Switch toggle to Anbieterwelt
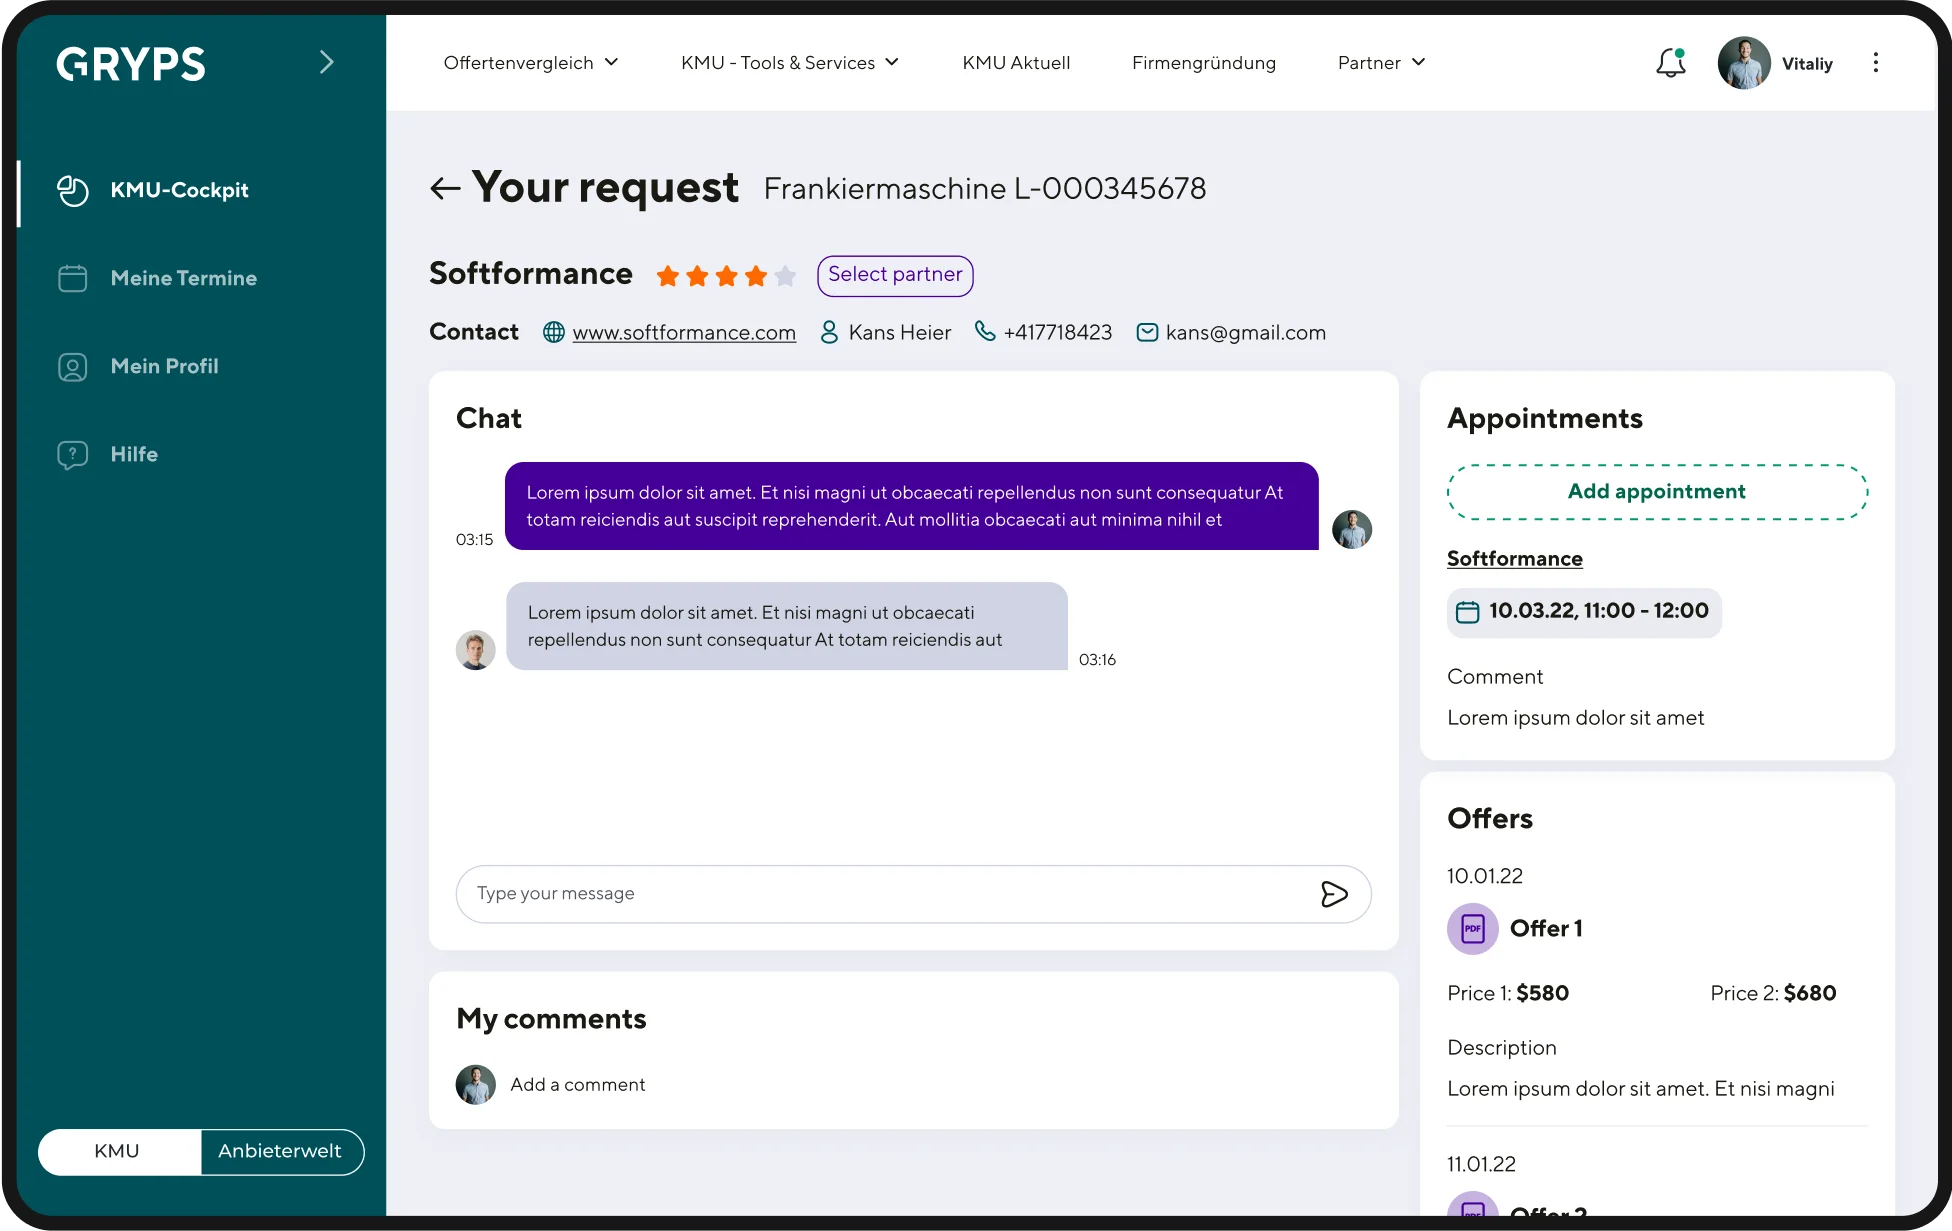Image resolution: width=1952 pixels, height=1231 pixels. tap(281, 1151)
